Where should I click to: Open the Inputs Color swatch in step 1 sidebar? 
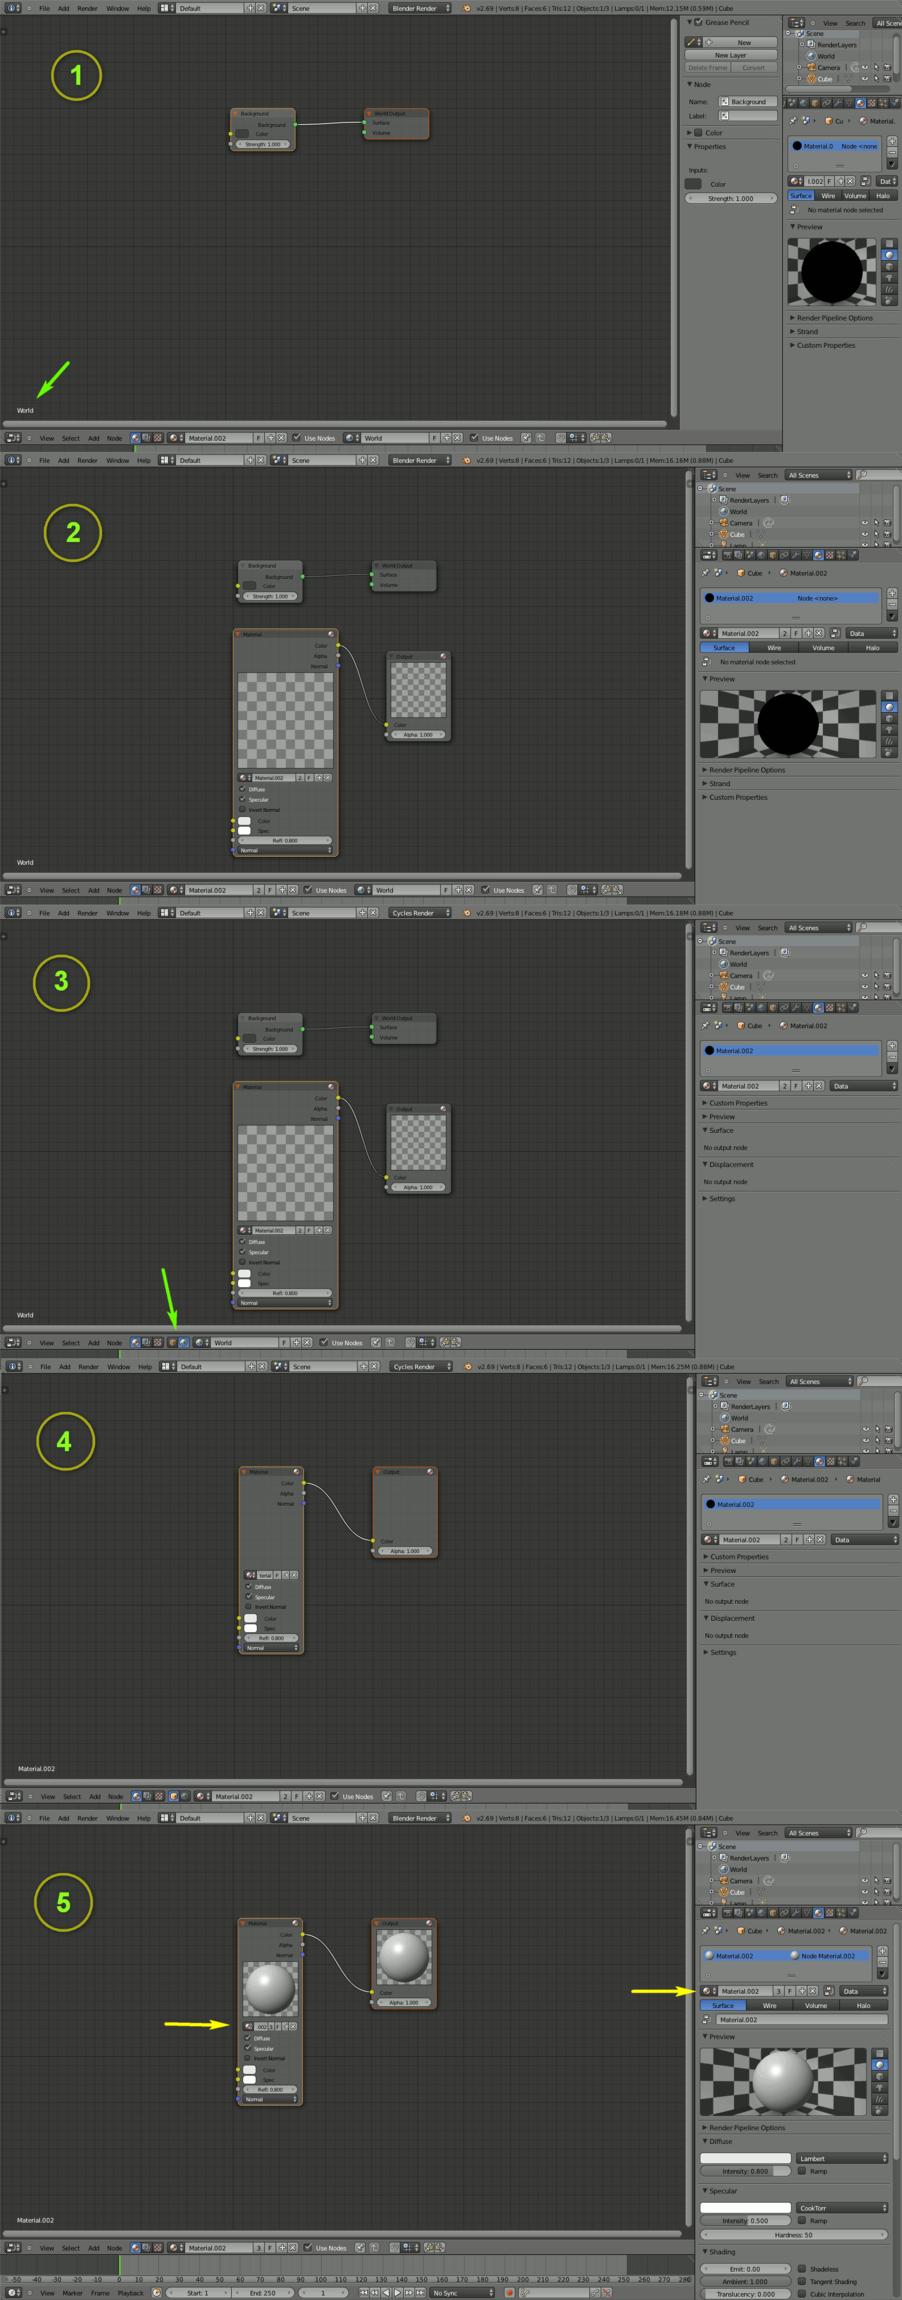[693, 184]
